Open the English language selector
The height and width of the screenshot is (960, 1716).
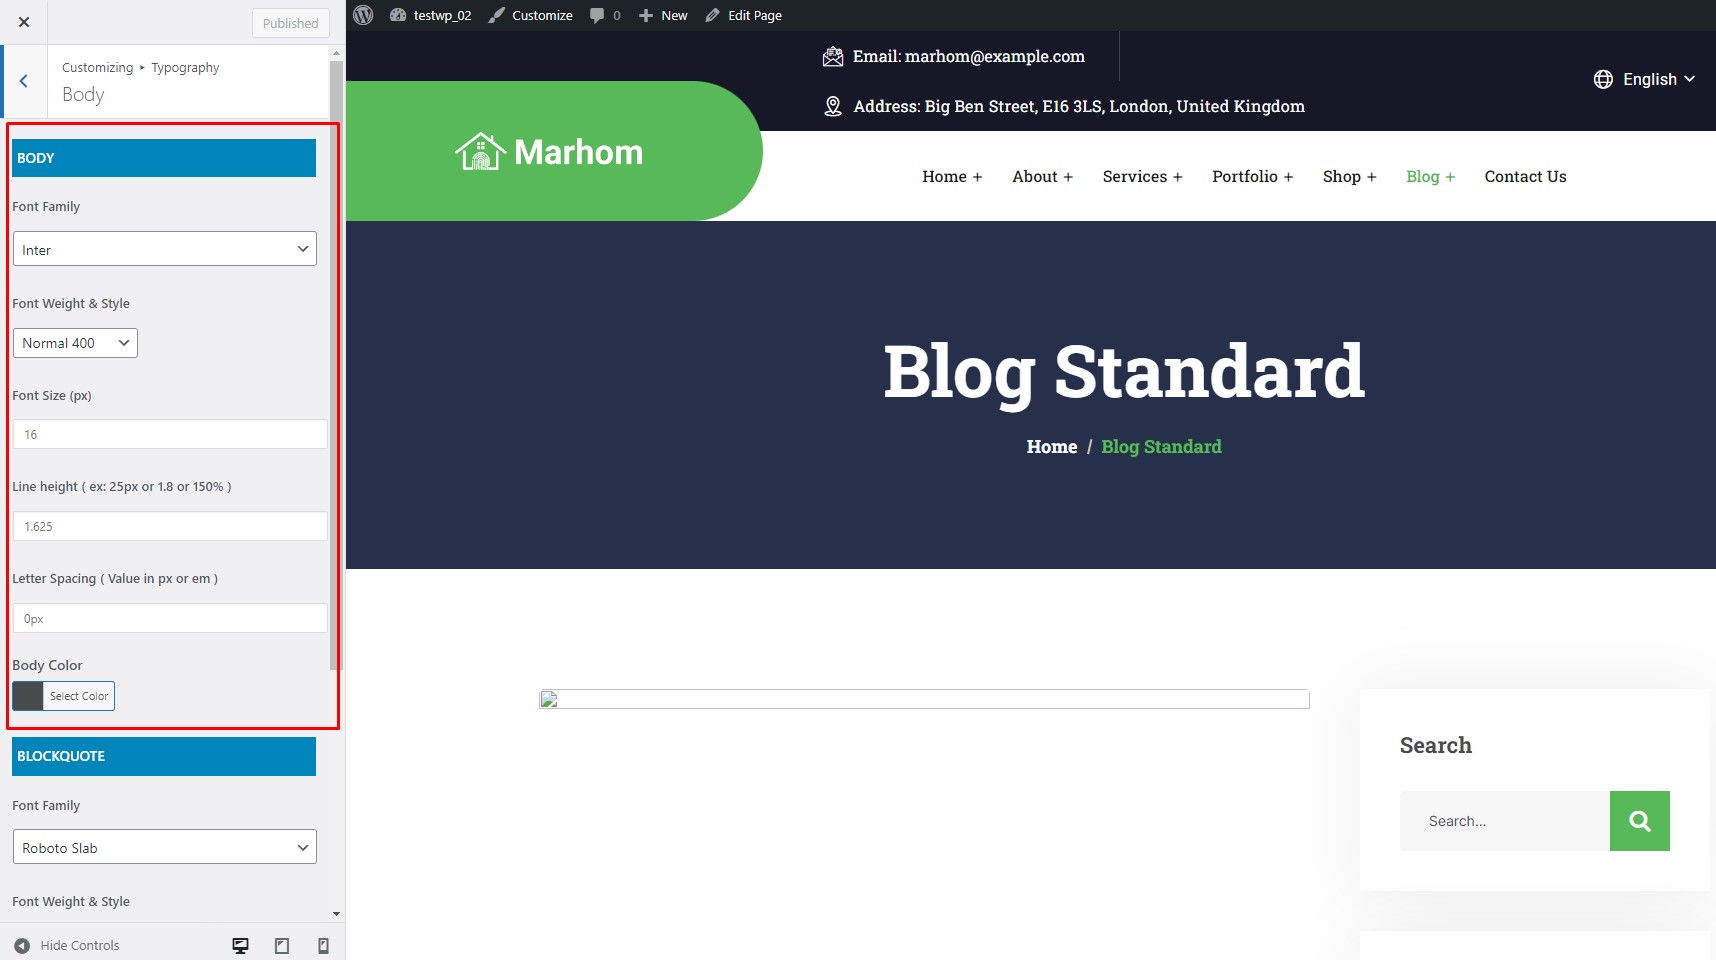1644,79
